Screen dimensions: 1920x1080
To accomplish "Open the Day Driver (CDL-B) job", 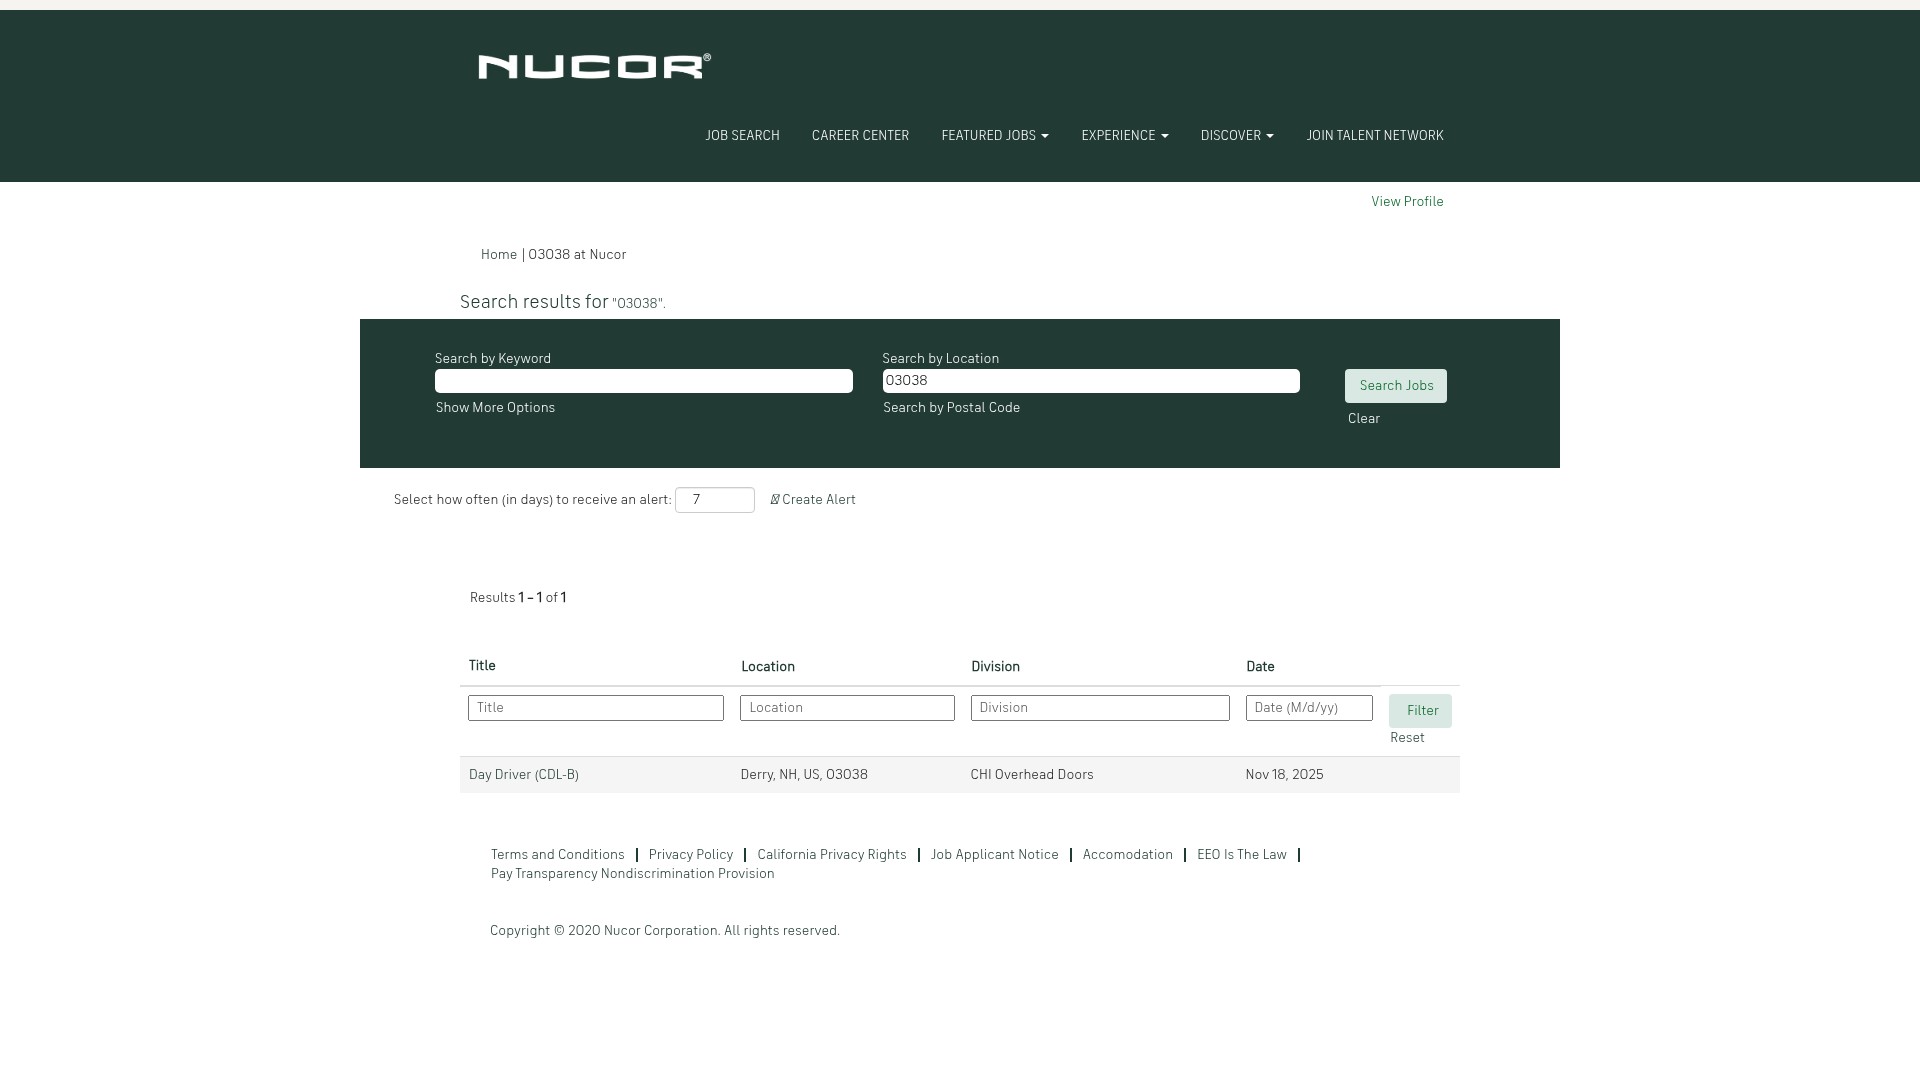I will coord(524,775).
